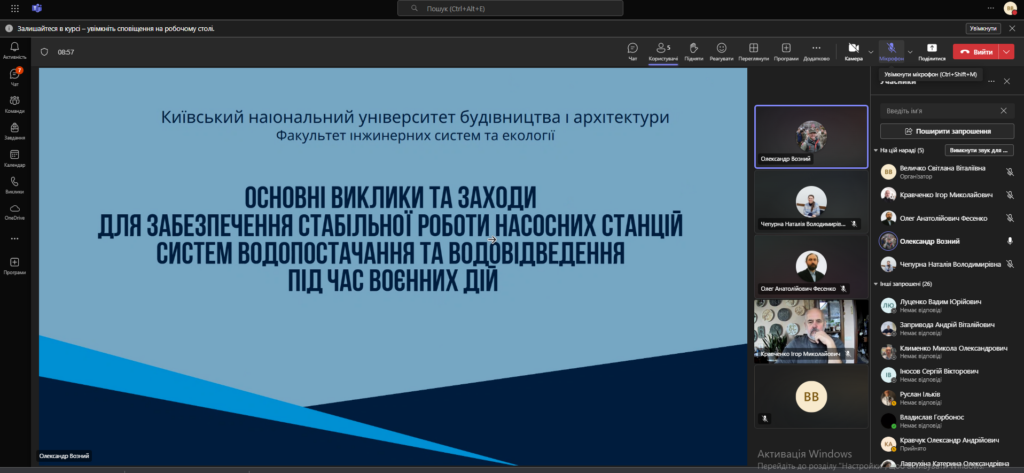Open the More (Додатково) actions menu
The width and height of the screenshot is (1024, 473).
tap(815, 51)
